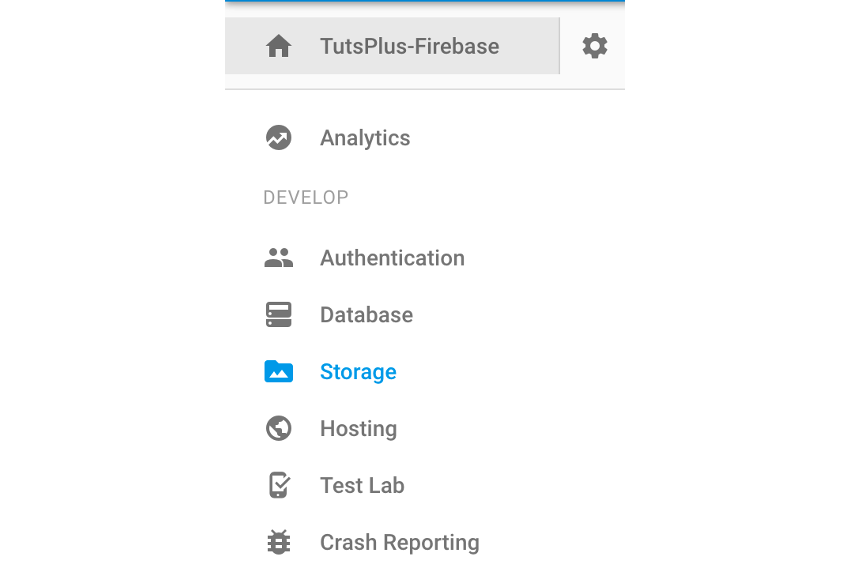Viewport: 850px width, 583px height.
Task: Open the Hosting section
Action: coord(358,428)
